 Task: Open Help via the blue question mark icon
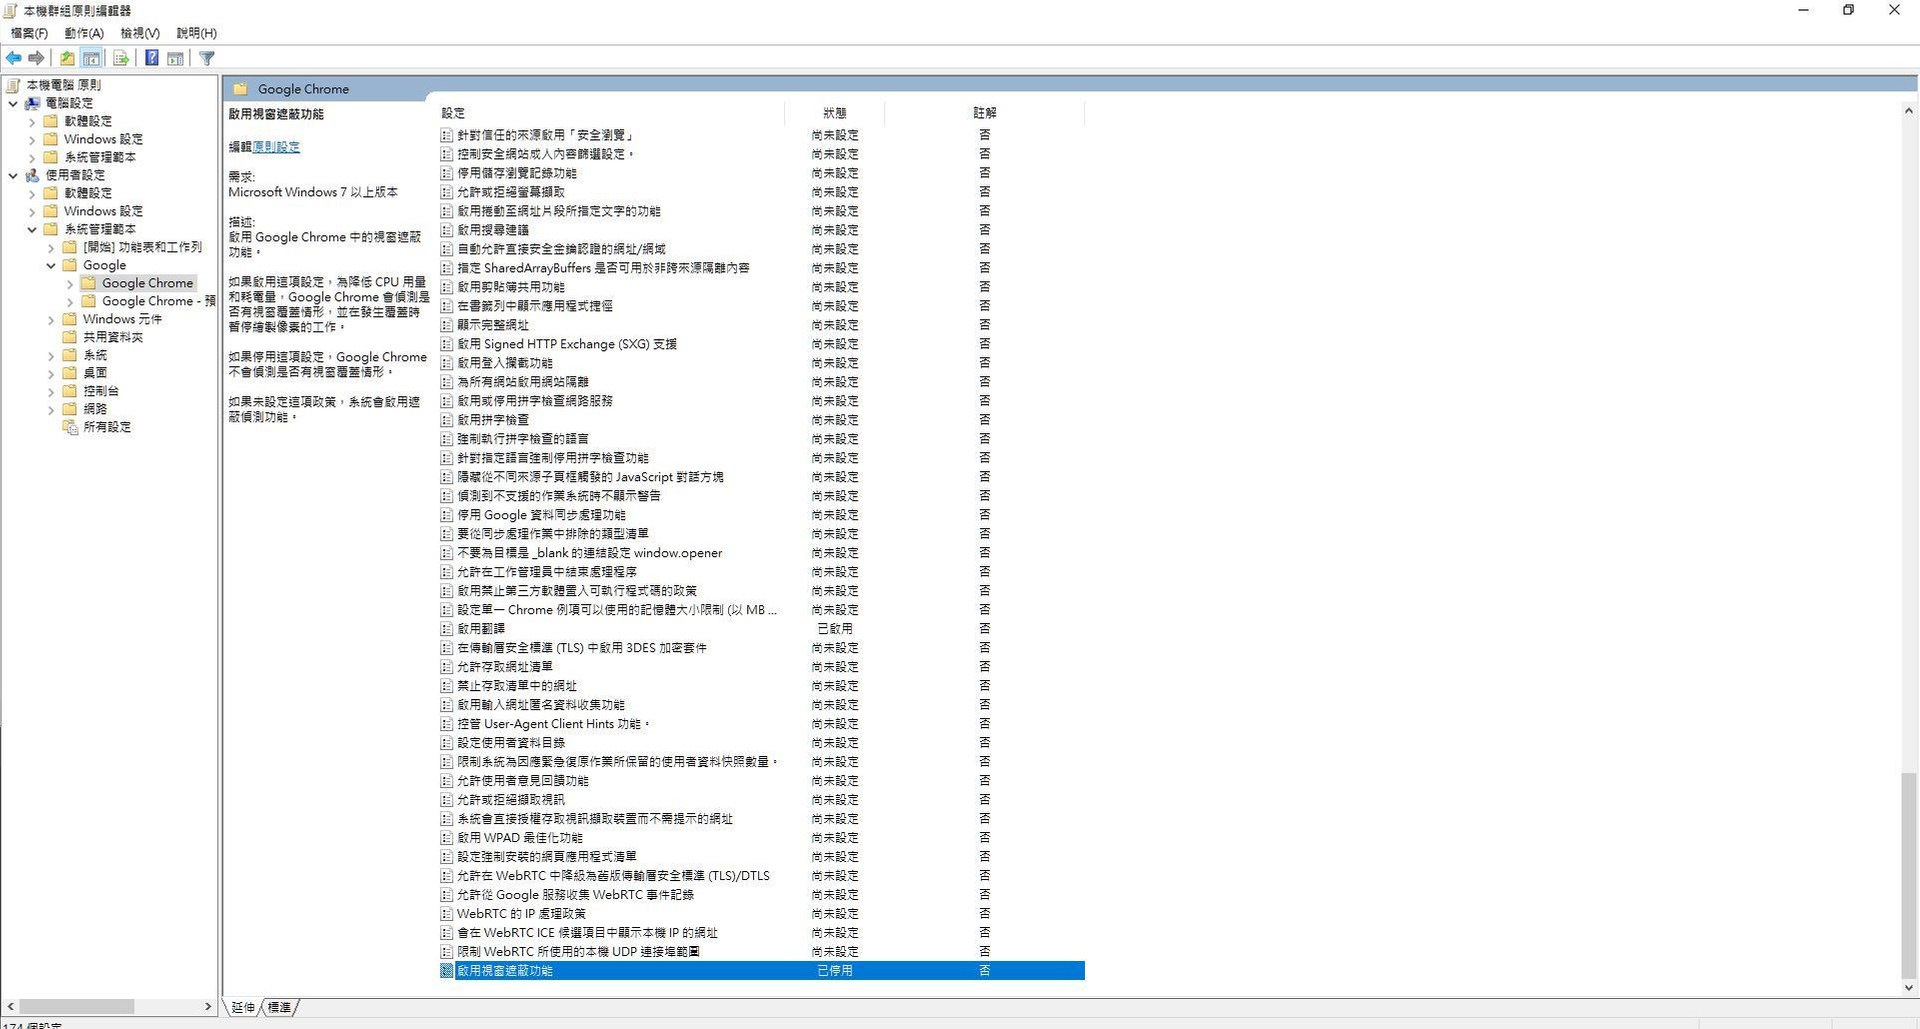151,57
